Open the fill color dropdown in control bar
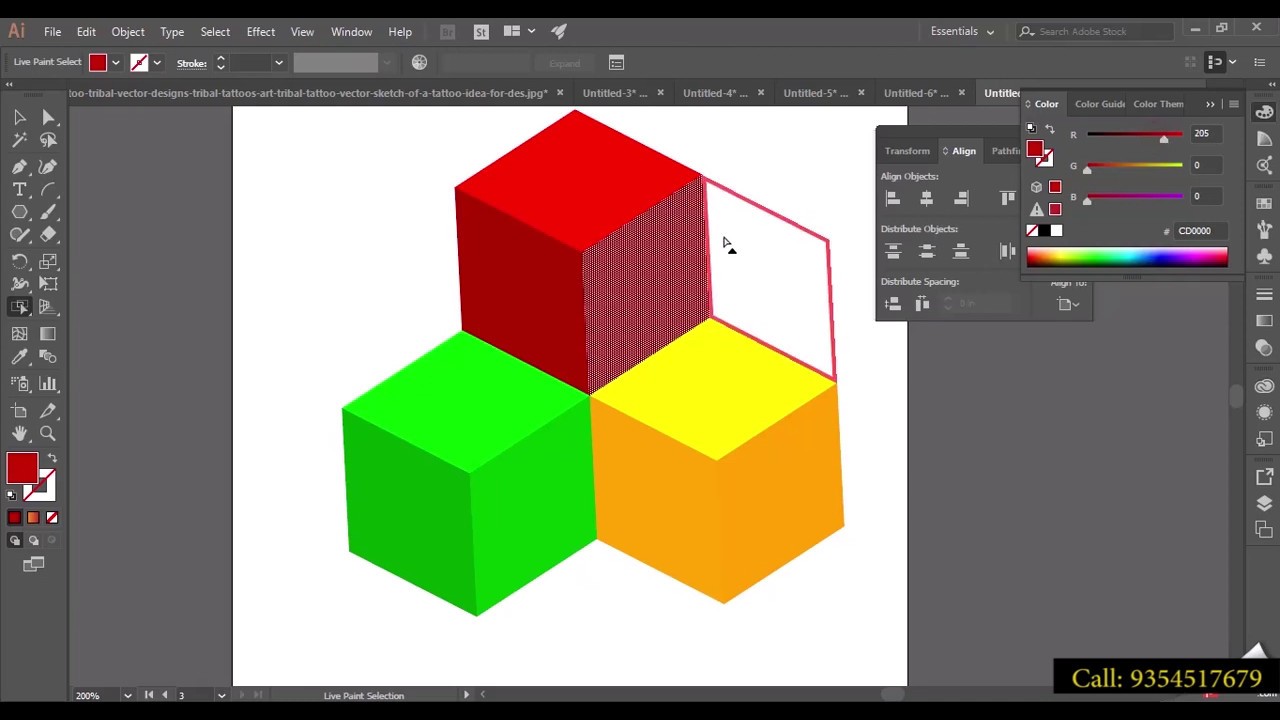1280x720 pixels. click(x=116, y=63)
